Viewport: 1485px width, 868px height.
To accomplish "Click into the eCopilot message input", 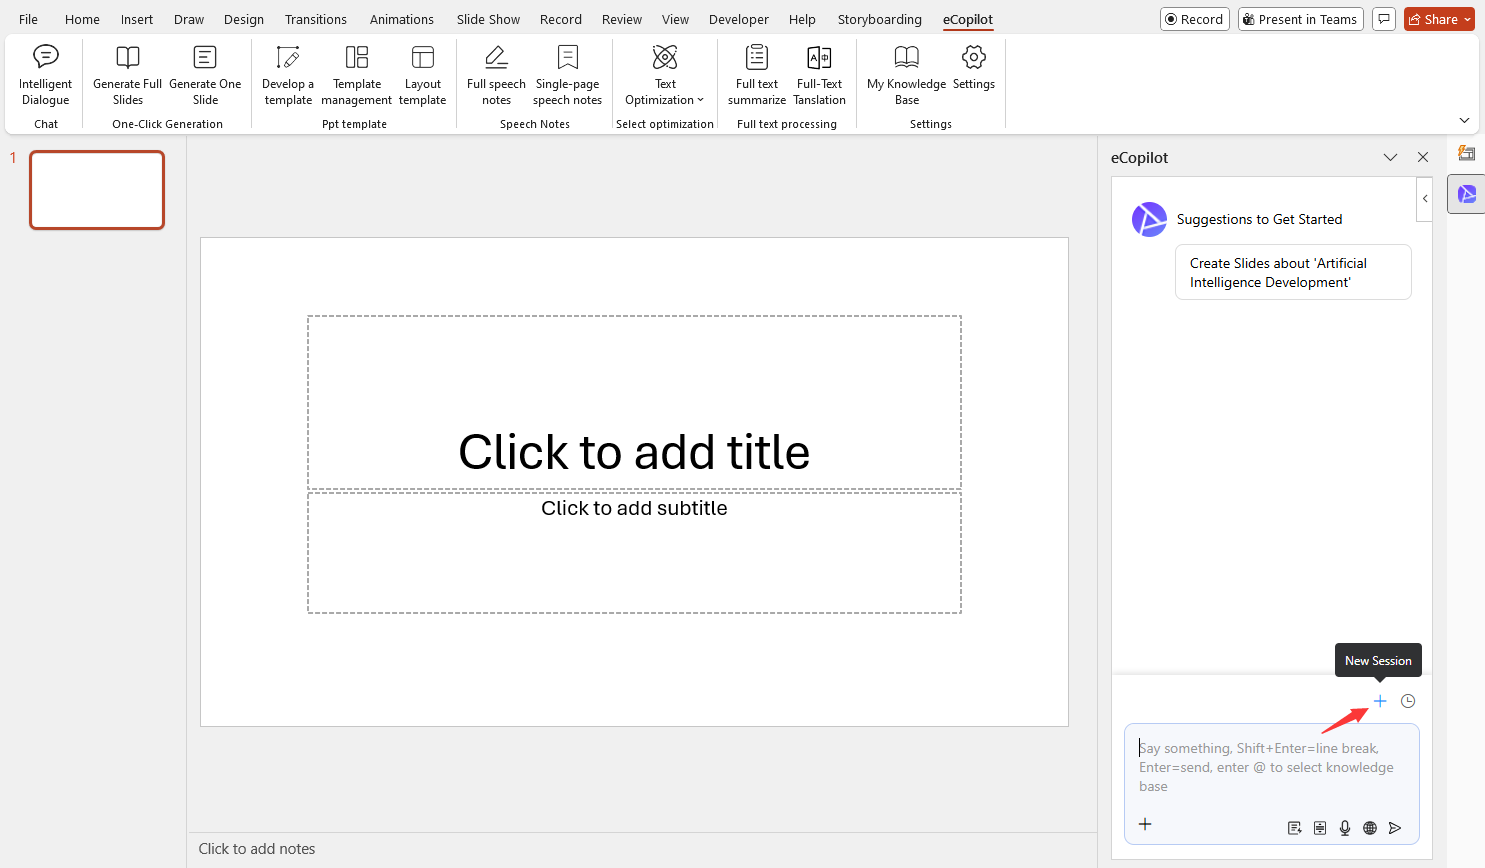I will [x=1270, y=767].
